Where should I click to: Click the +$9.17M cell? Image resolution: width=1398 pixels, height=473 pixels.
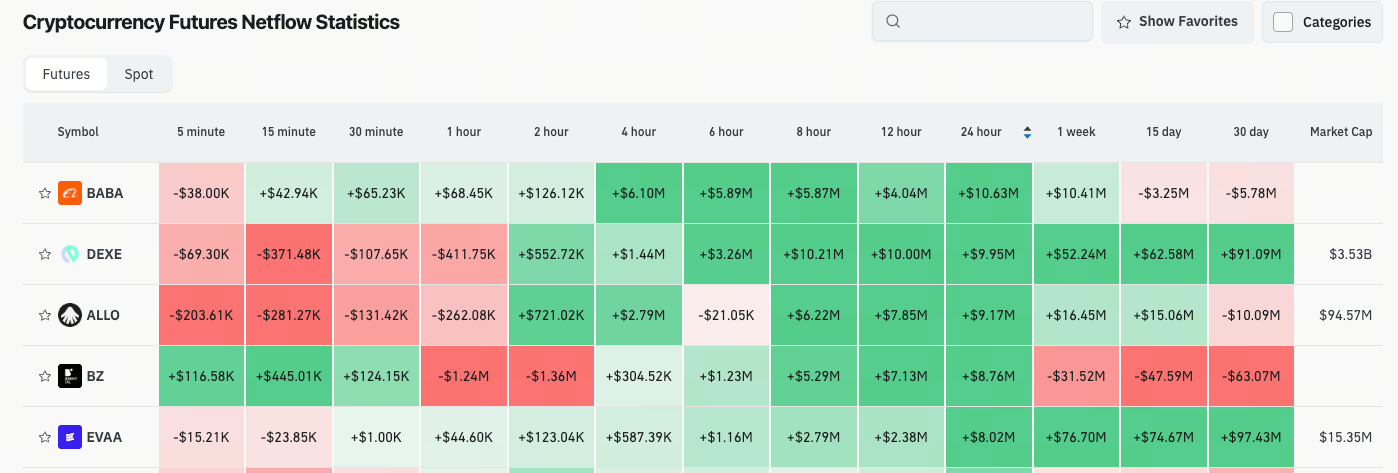point(989,315)
